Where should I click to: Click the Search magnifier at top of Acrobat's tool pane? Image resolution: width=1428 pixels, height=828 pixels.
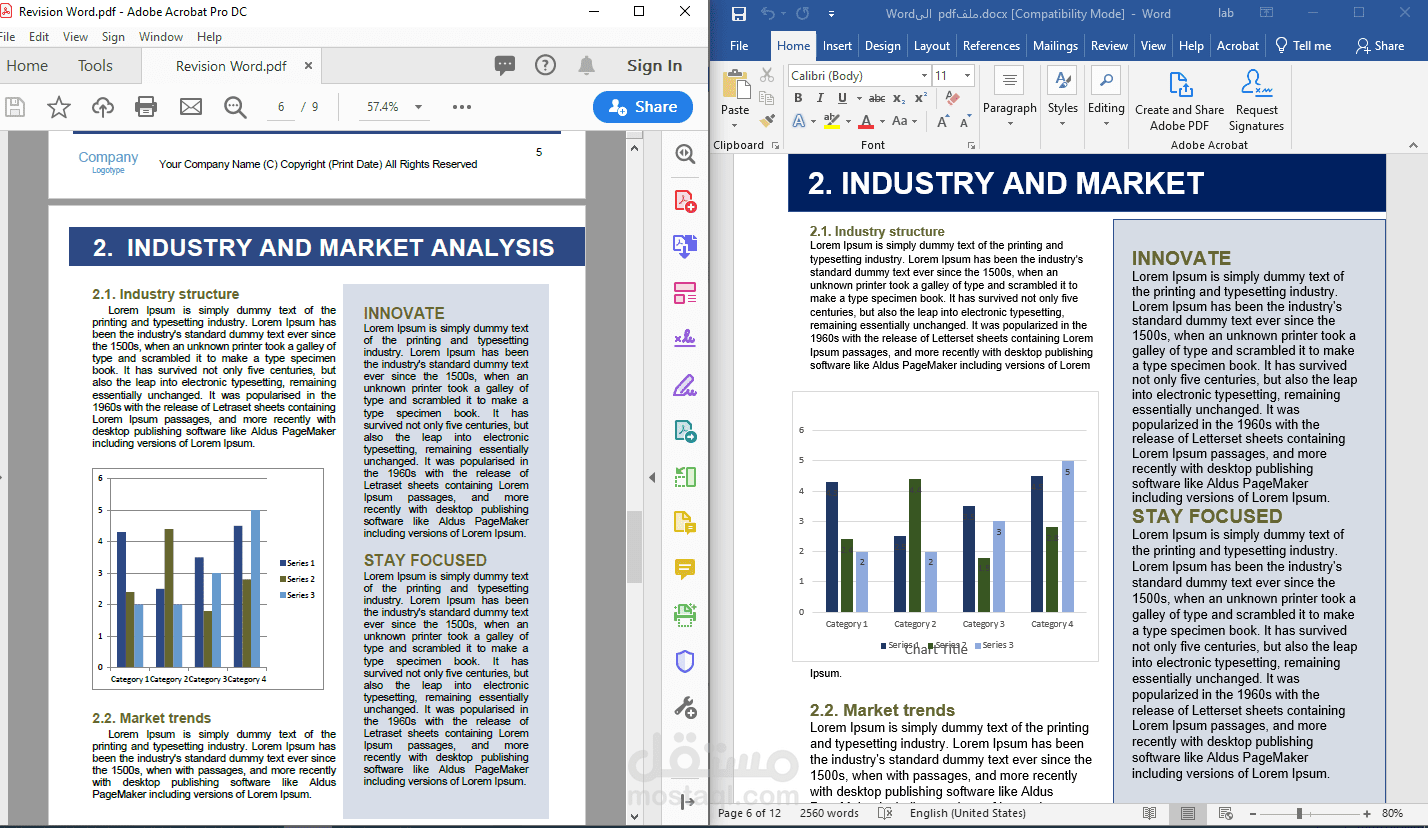685,154
